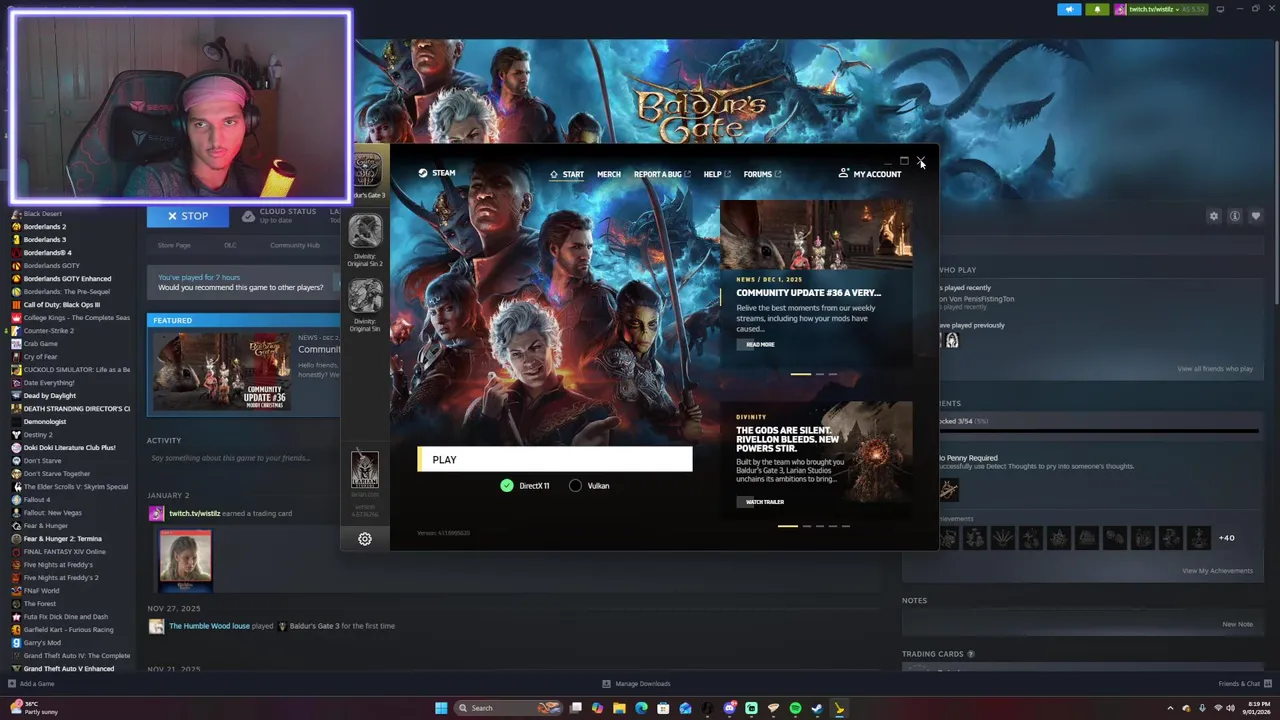Click the taskbar weather widget
This screenshot has height=720, width=1280.
point(34,708)
